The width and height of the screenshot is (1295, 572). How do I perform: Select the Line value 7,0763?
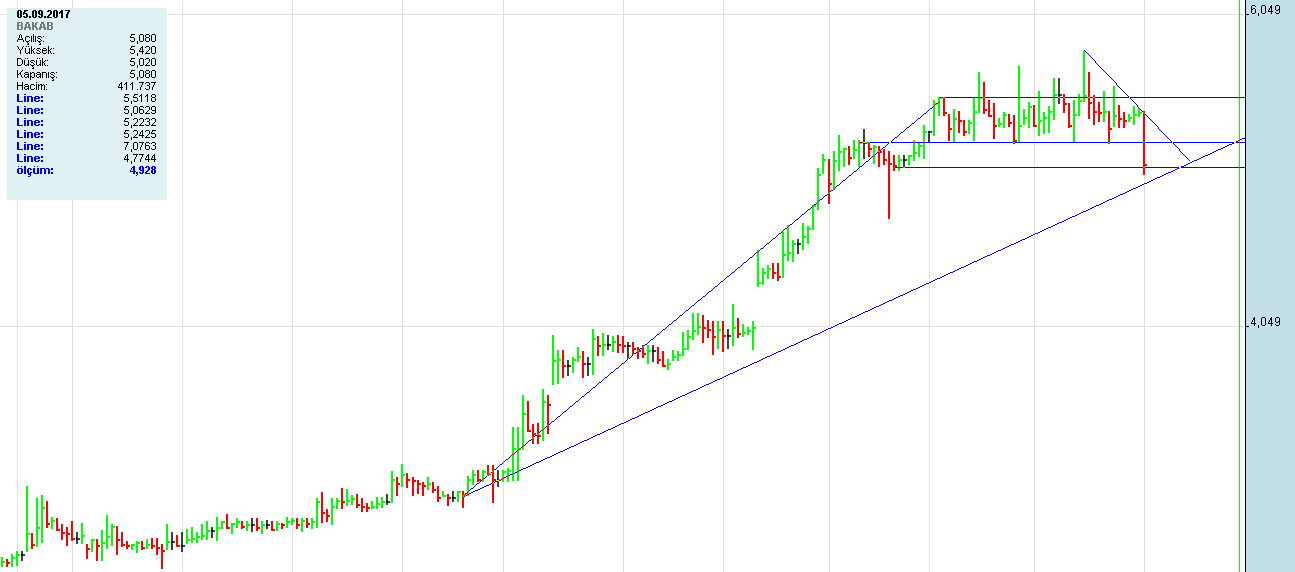(x=139, y=146)
